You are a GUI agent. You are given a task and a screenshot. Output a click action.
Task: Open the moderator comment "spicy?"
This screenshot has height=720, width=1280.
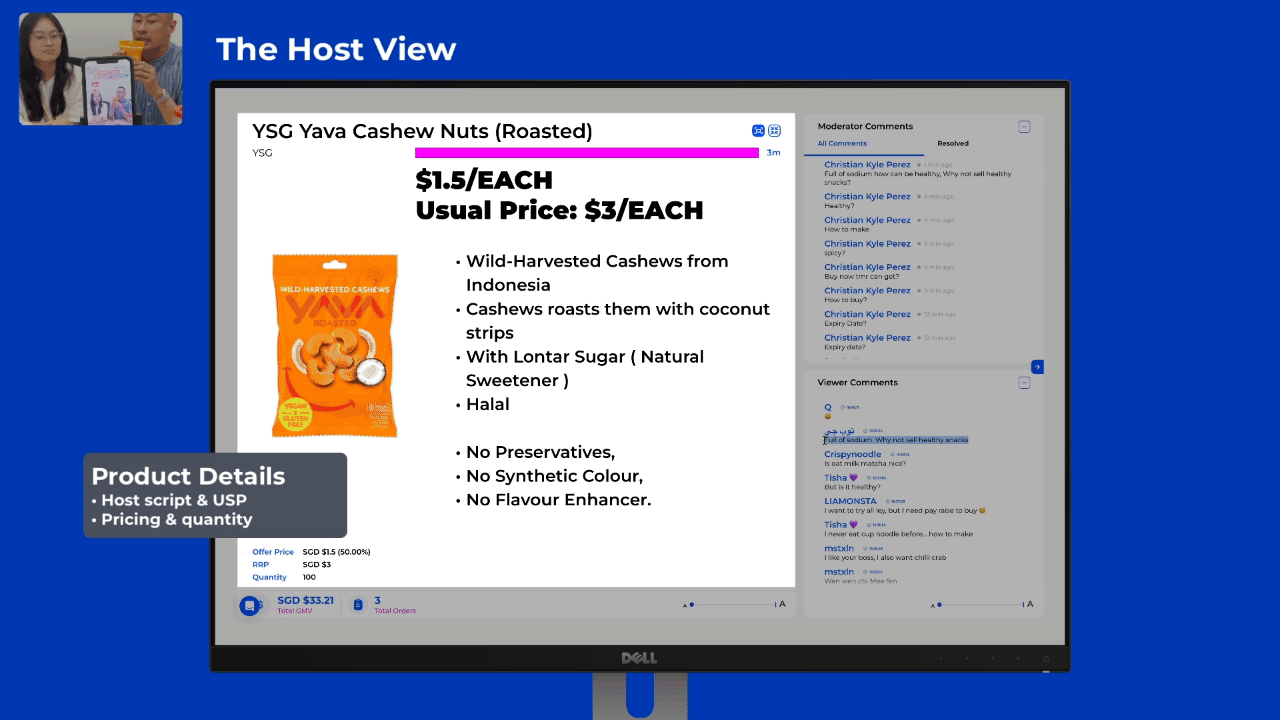tap(835, 253)
